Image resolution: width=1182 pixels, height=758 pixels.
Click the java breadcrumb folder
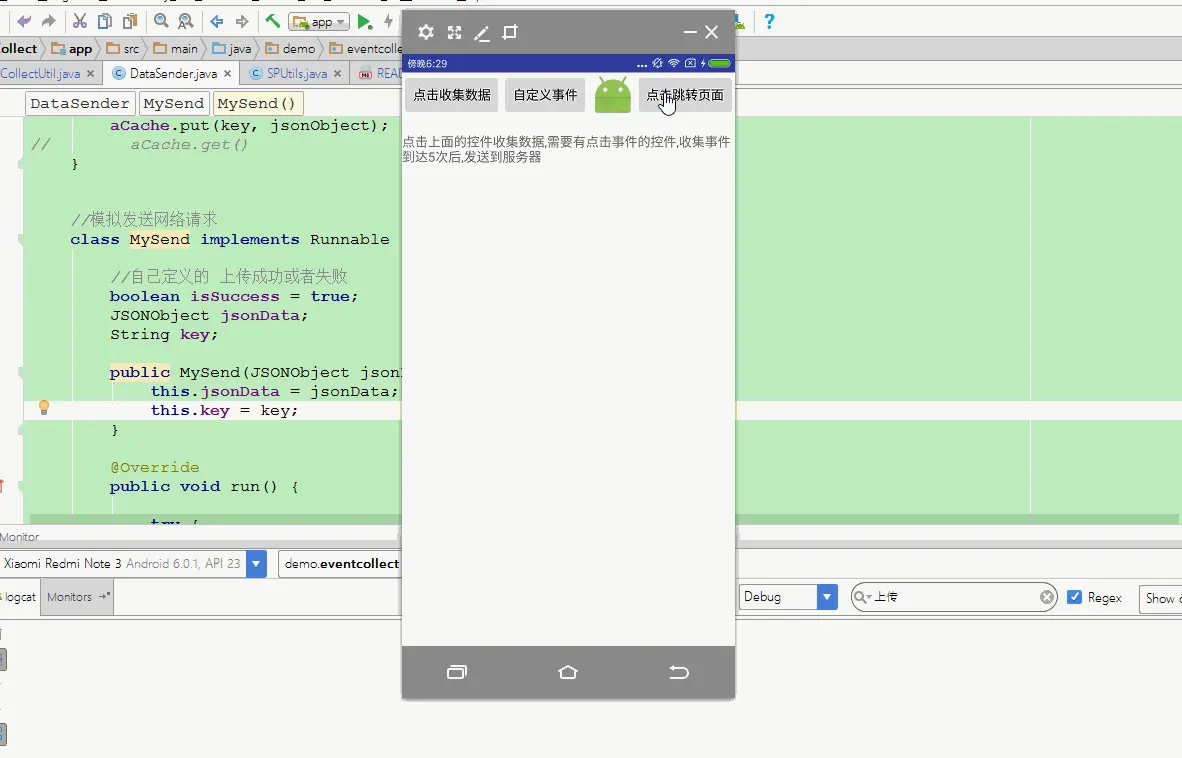pos(231,49)
